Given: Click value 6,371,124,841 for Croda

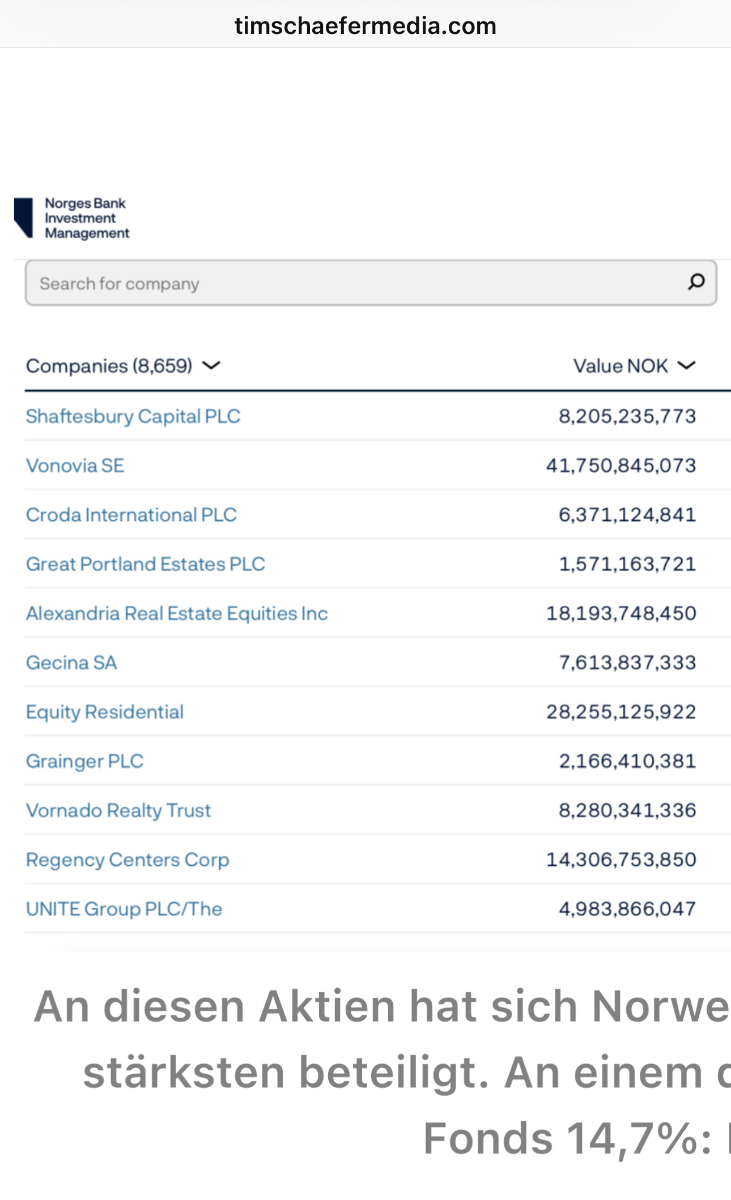Looking at the screenshot, I should pos(627,515).
